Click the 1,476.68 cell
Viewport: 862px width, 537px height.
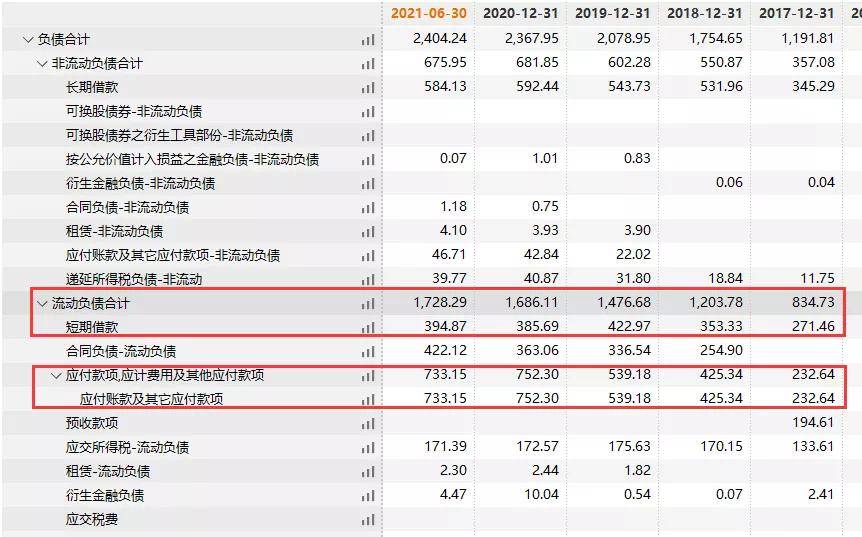(624, 302)
